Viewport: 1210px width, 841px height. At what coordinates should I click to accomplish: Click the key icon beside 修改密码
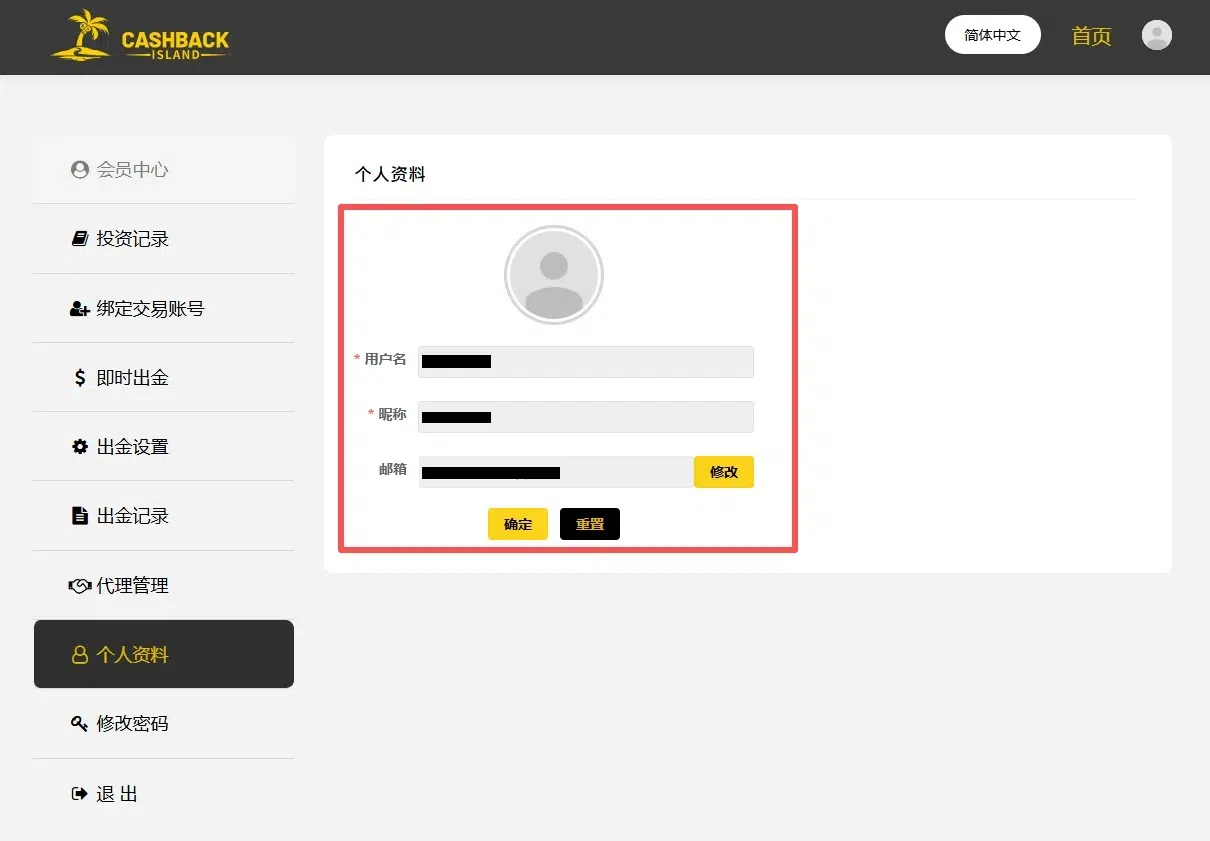pyautogui.click(x=80, y=724)
